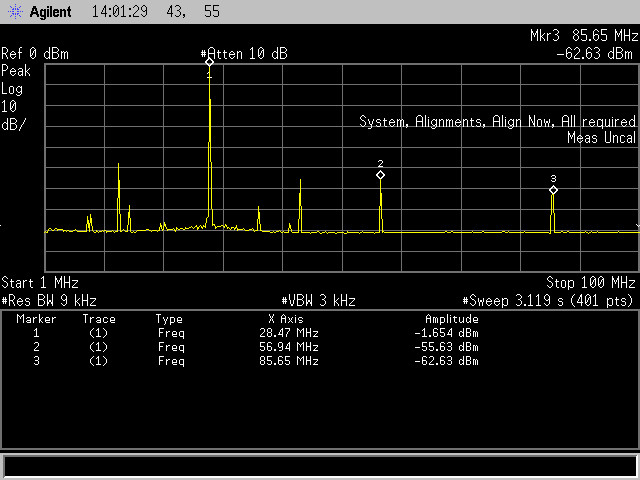Viewport: 640px width, 480px height.
Task: Click the #Sweep 3.119 s readout
Action: click(x=548, y=301)
